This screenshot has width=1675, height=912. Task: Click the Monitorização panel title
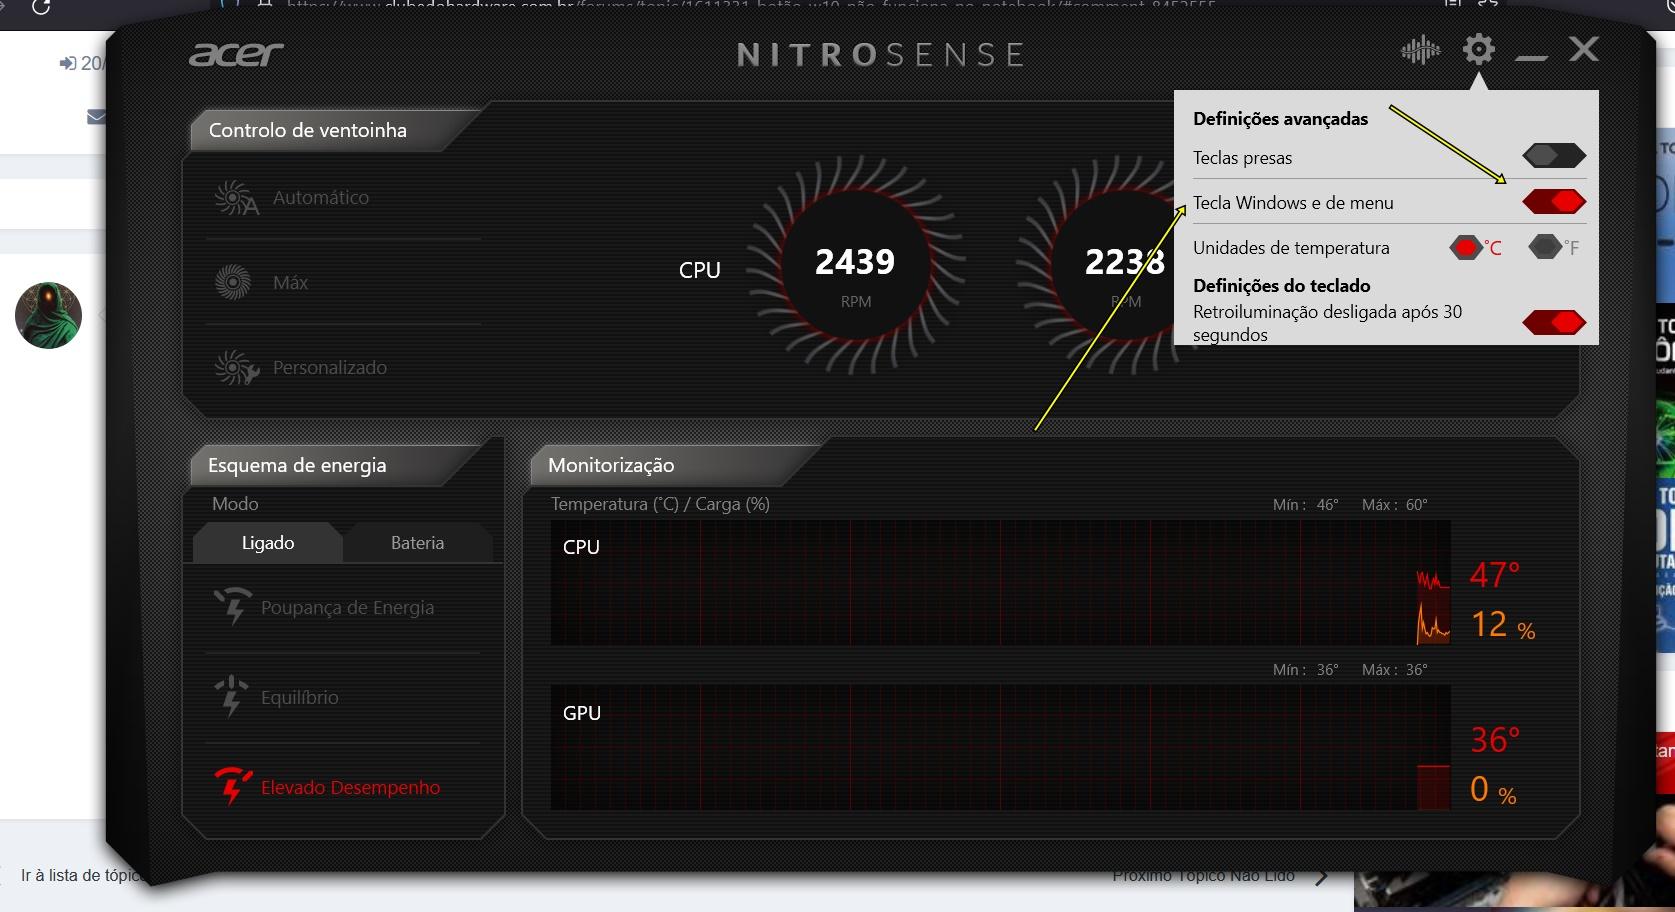coord(611,465)
